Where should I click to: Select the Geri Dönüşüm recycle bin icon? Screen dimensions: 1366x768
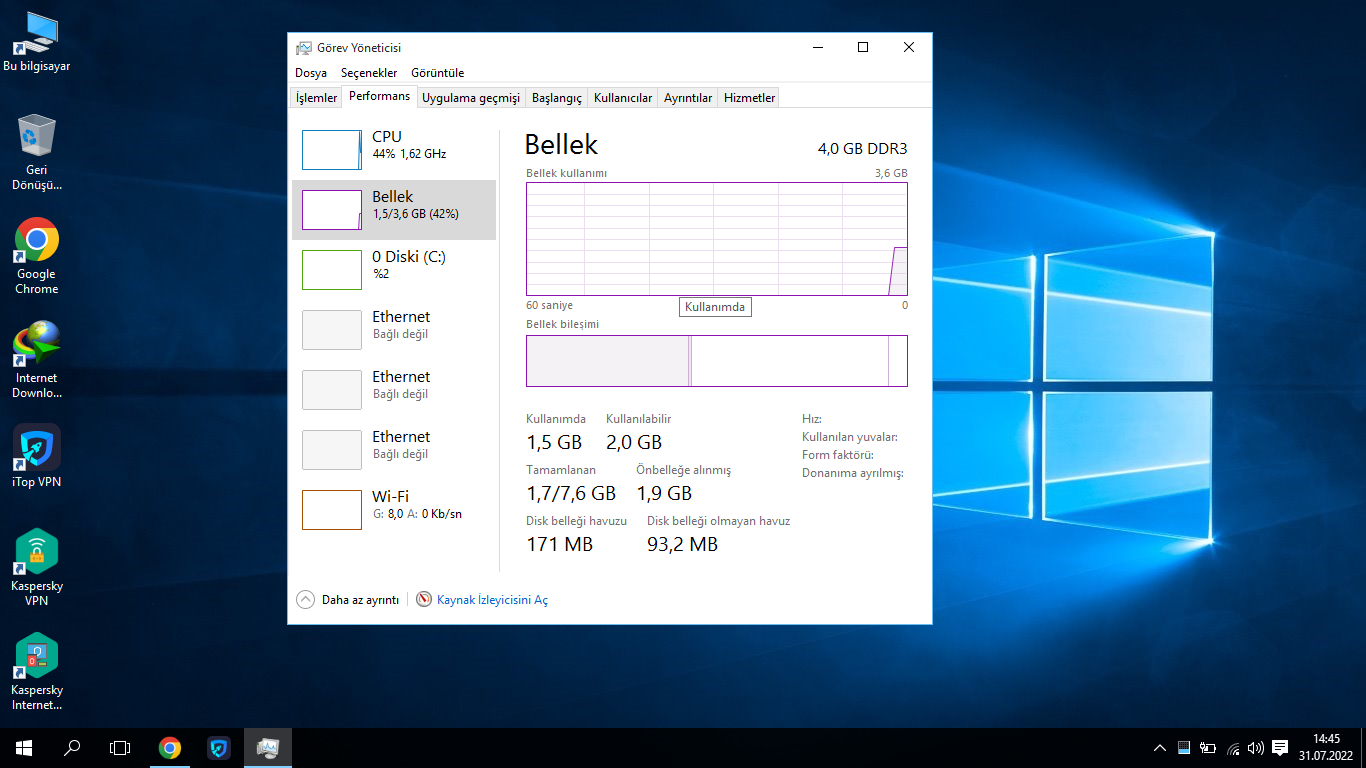click(x=37, y=153)
